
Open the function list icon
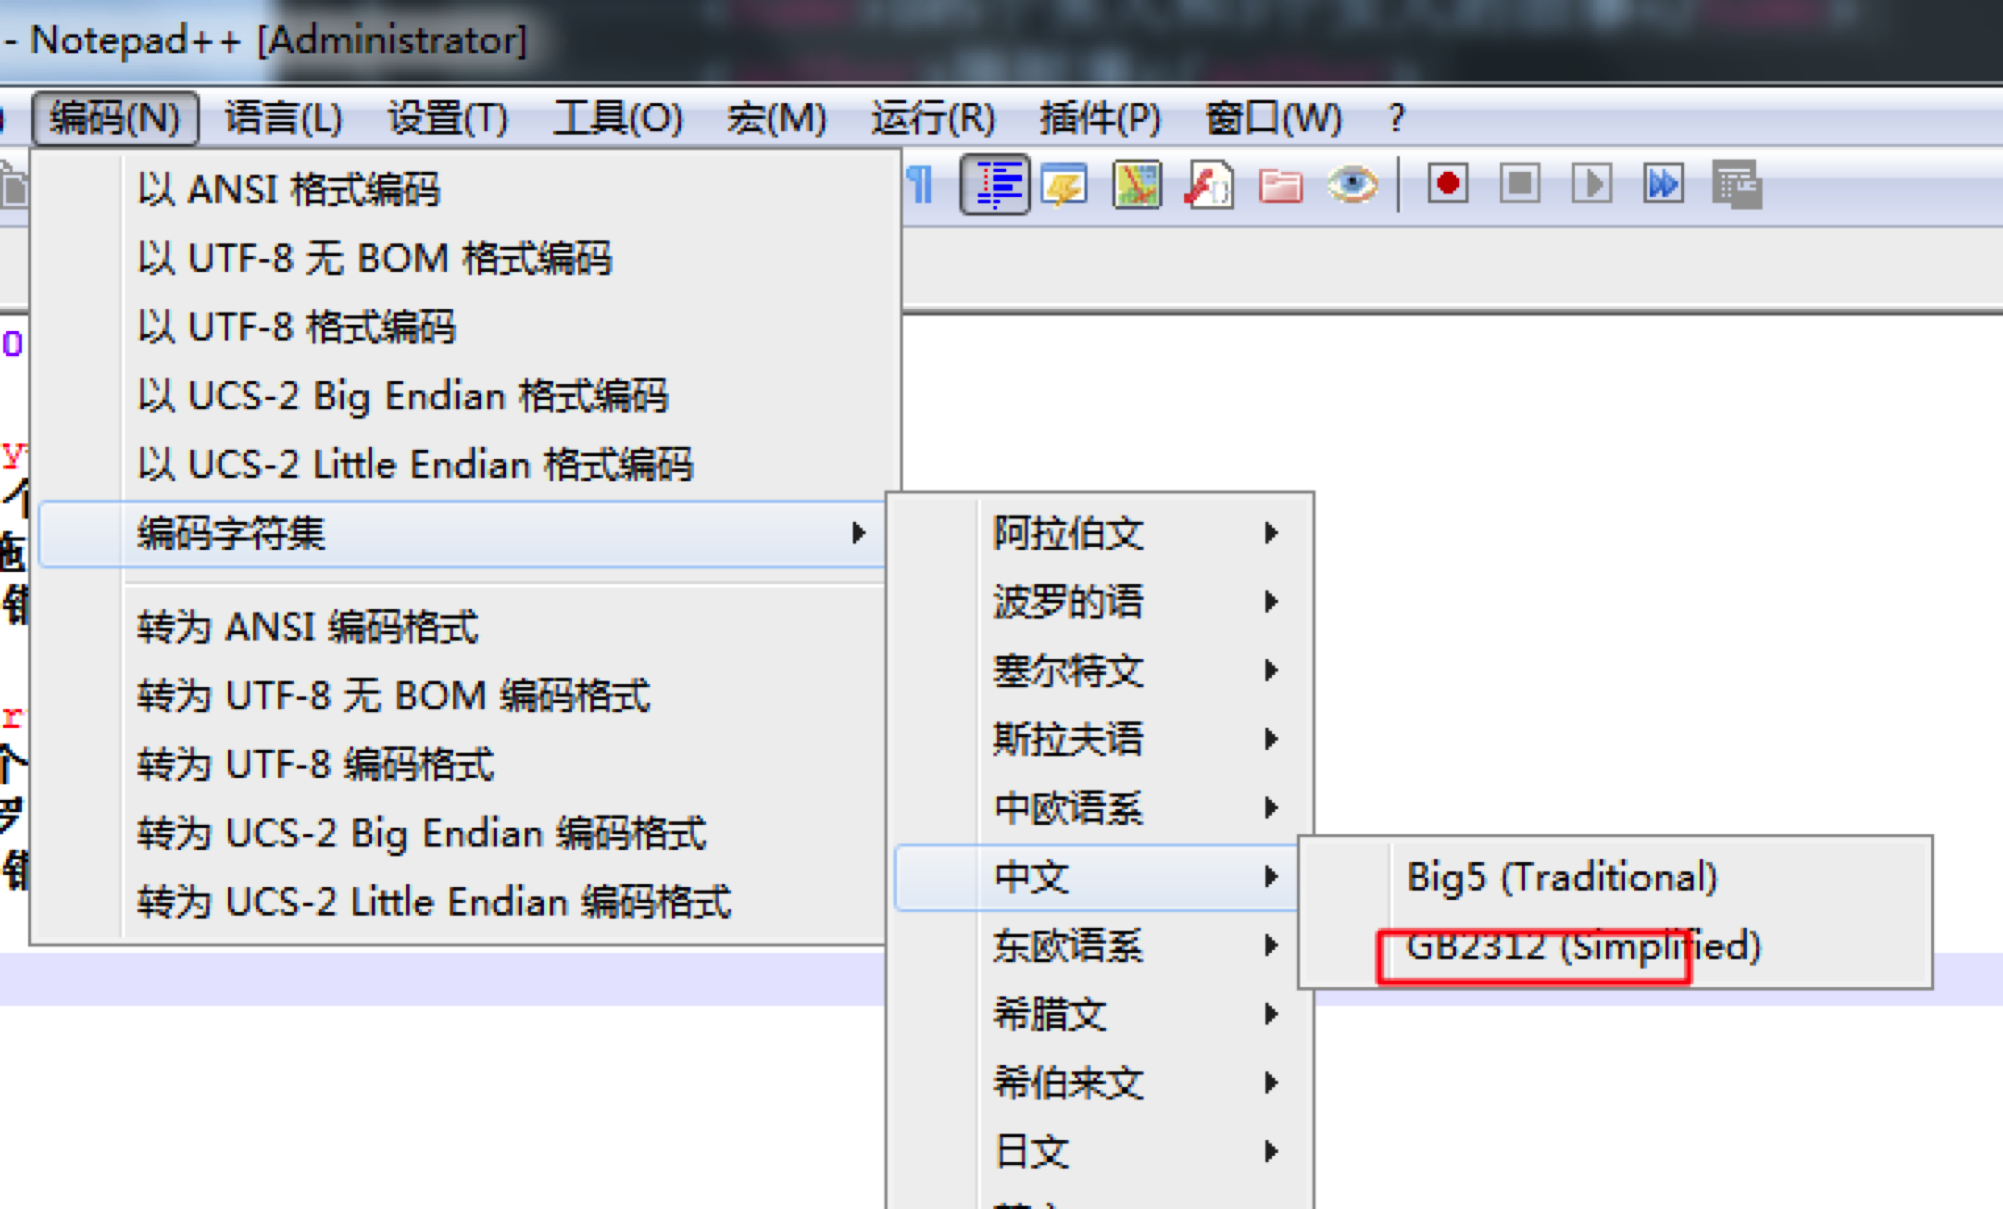(x=1209, y=185)
